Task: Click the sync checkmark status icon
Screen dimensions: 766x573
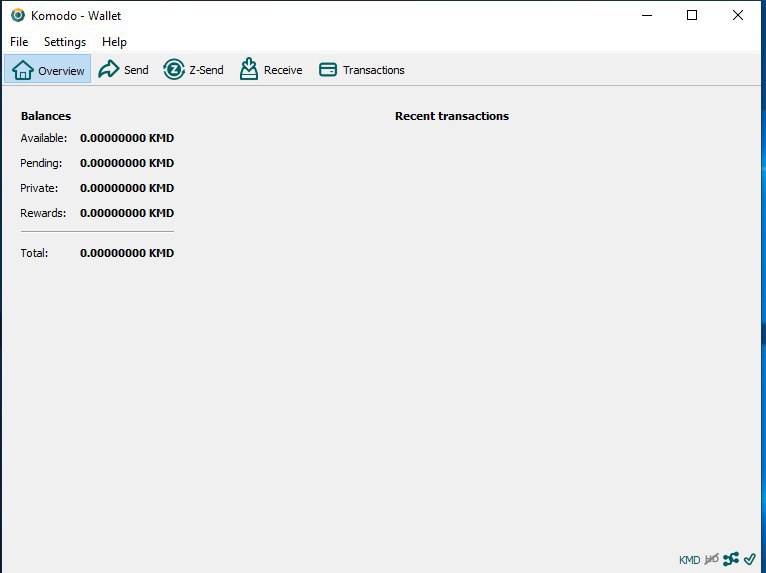Action: (750, 558)
